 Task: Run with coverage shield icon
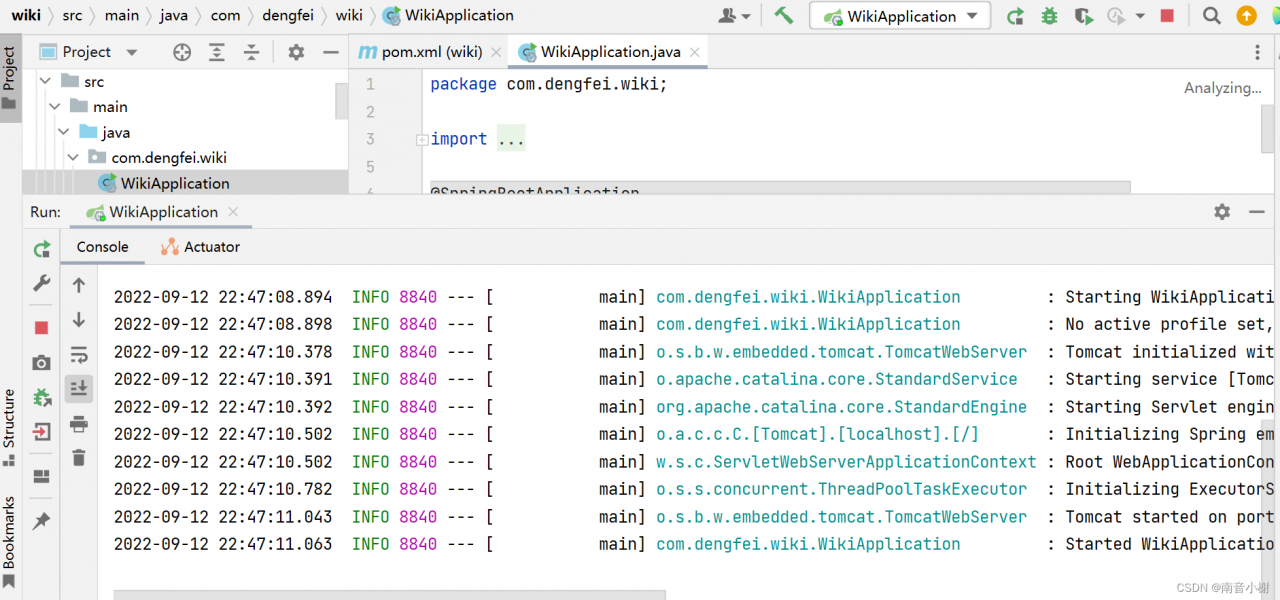click(x=1083, y=16)
